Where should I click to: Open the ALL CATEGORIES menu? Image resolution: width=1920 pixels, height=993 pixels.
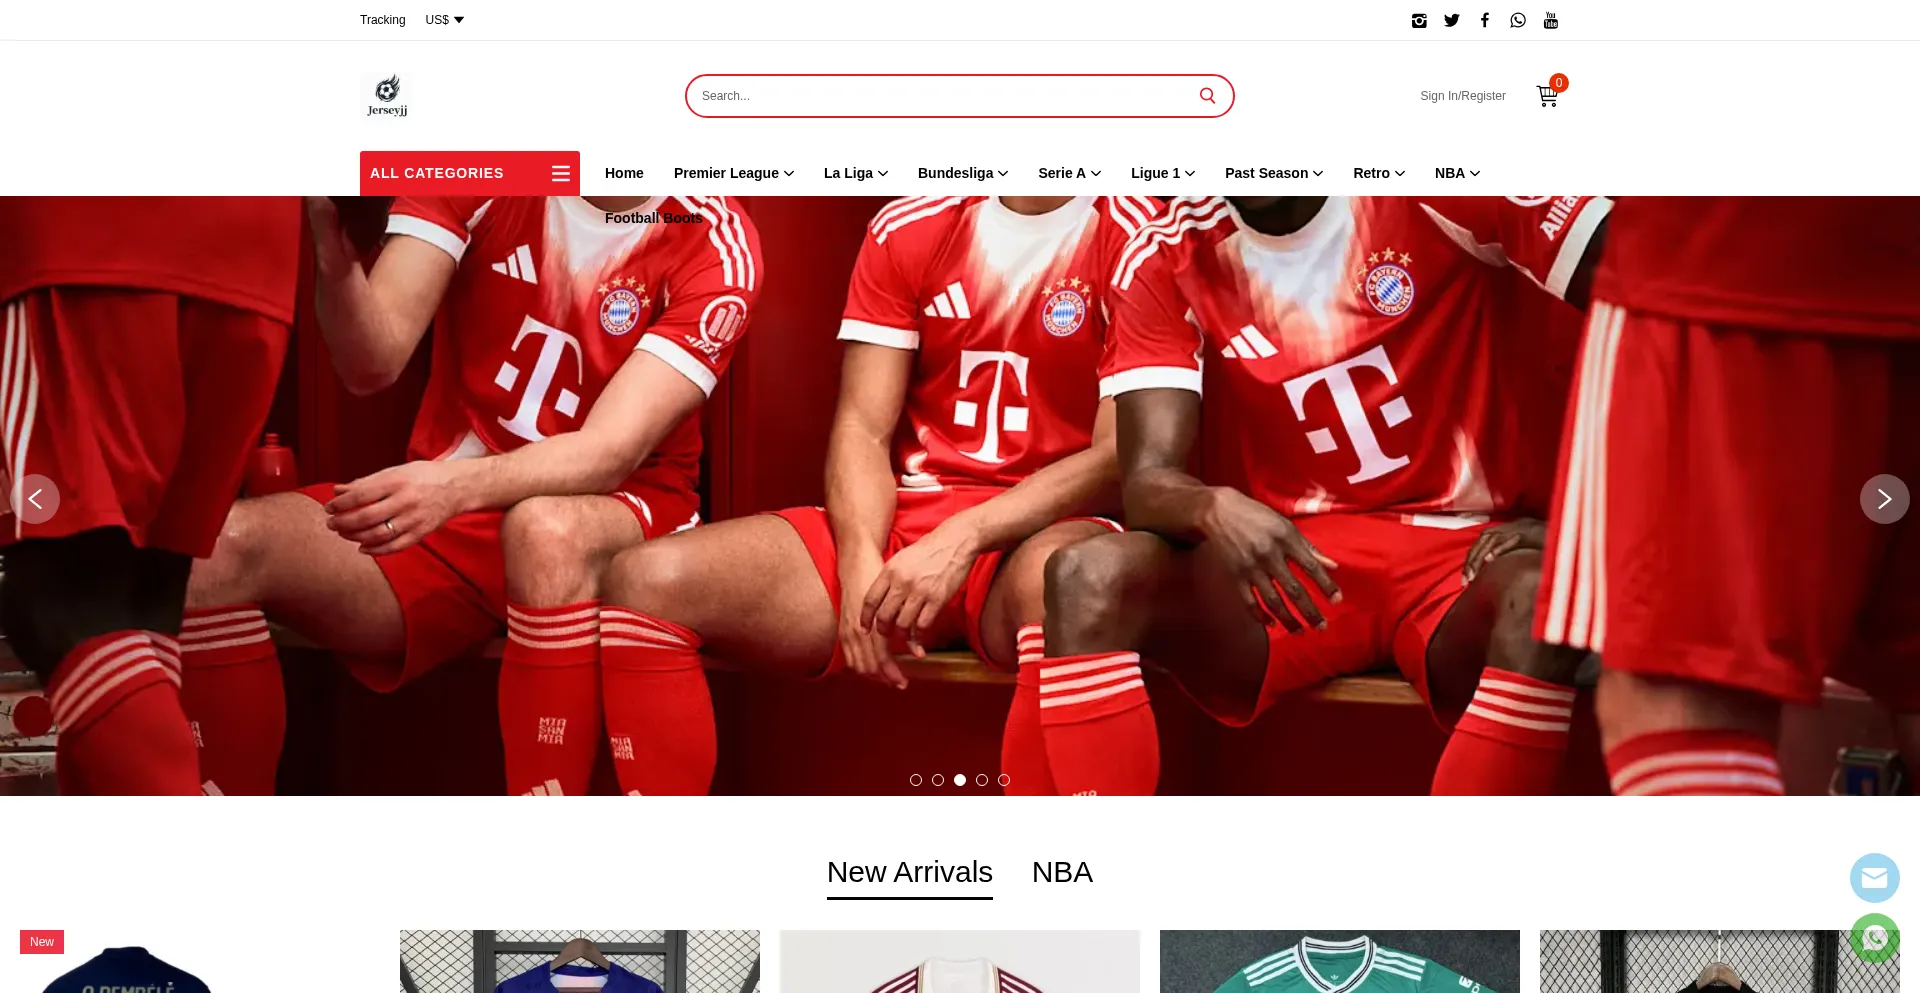point(469,173)
